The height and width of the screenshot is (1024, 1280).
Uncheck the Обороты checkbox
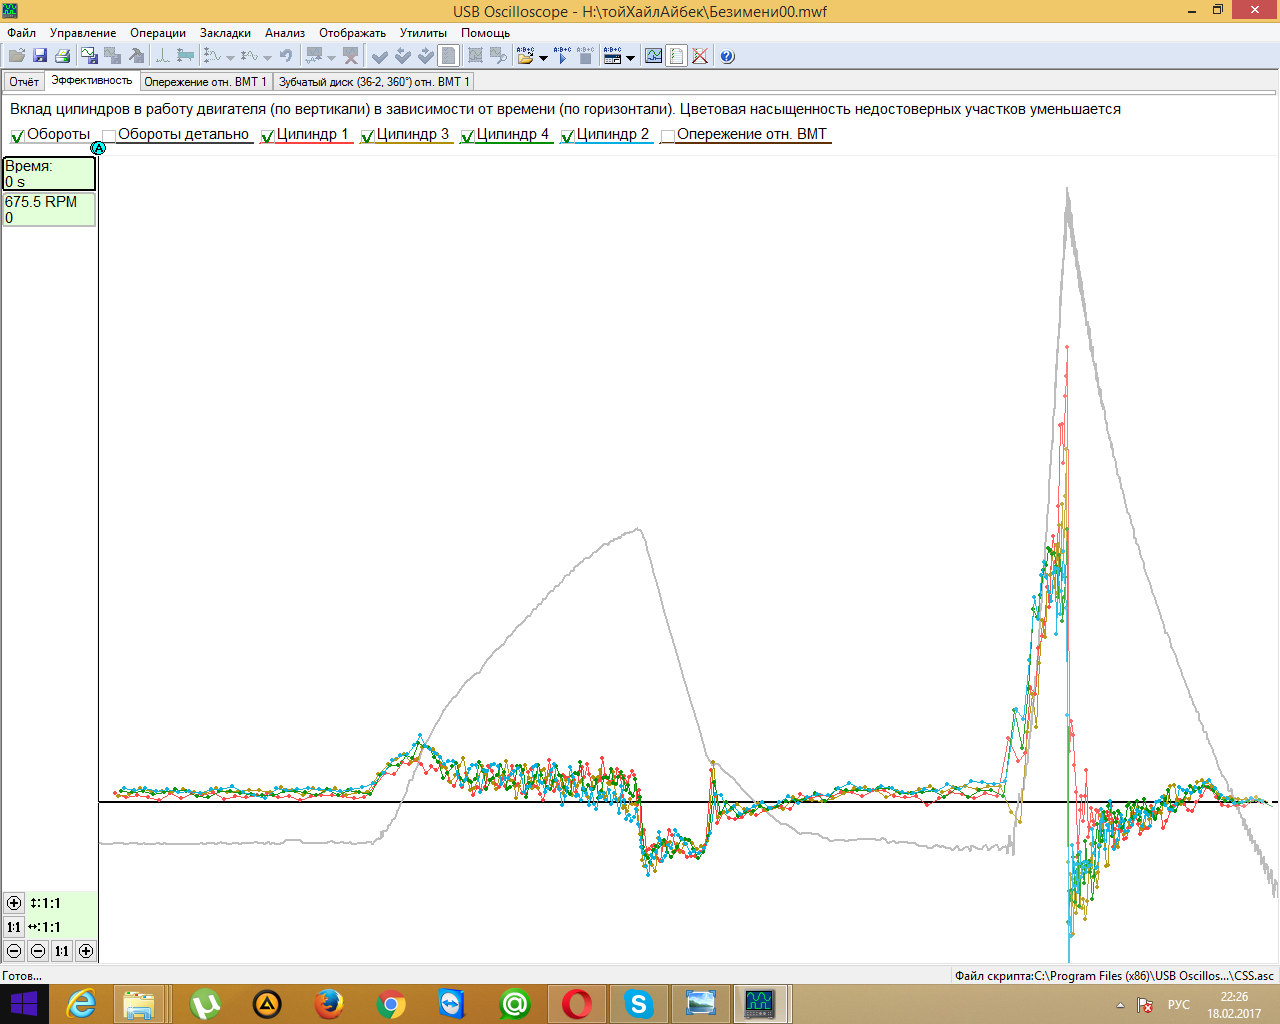pyautogui.click(x=17, y=136)
